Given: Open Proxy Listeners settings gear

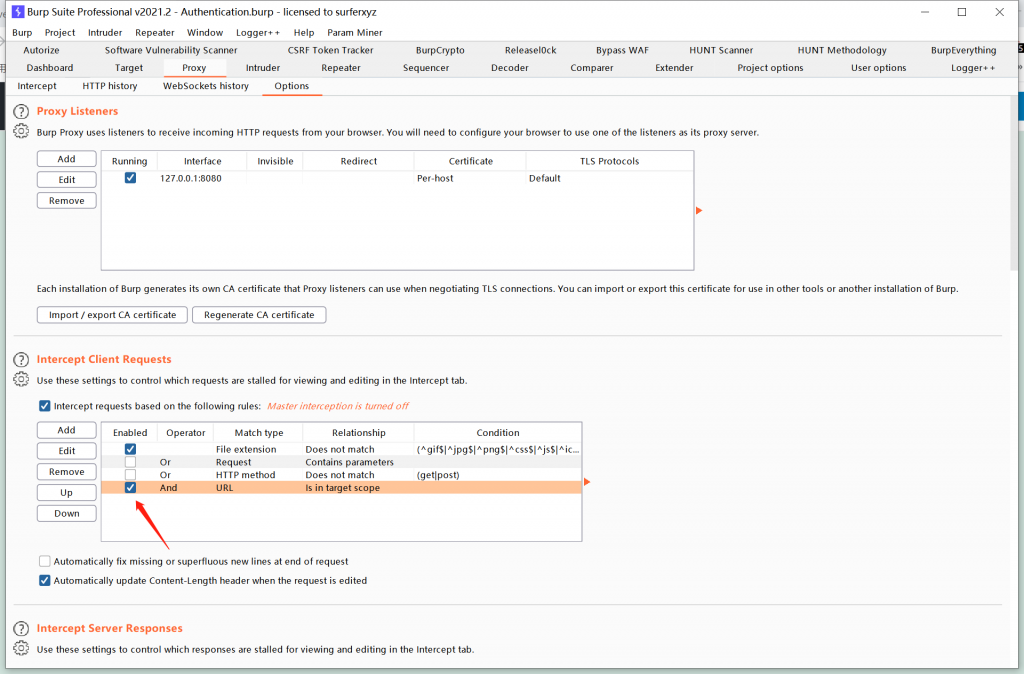Looking at the screenshot, I should (21, 131).
